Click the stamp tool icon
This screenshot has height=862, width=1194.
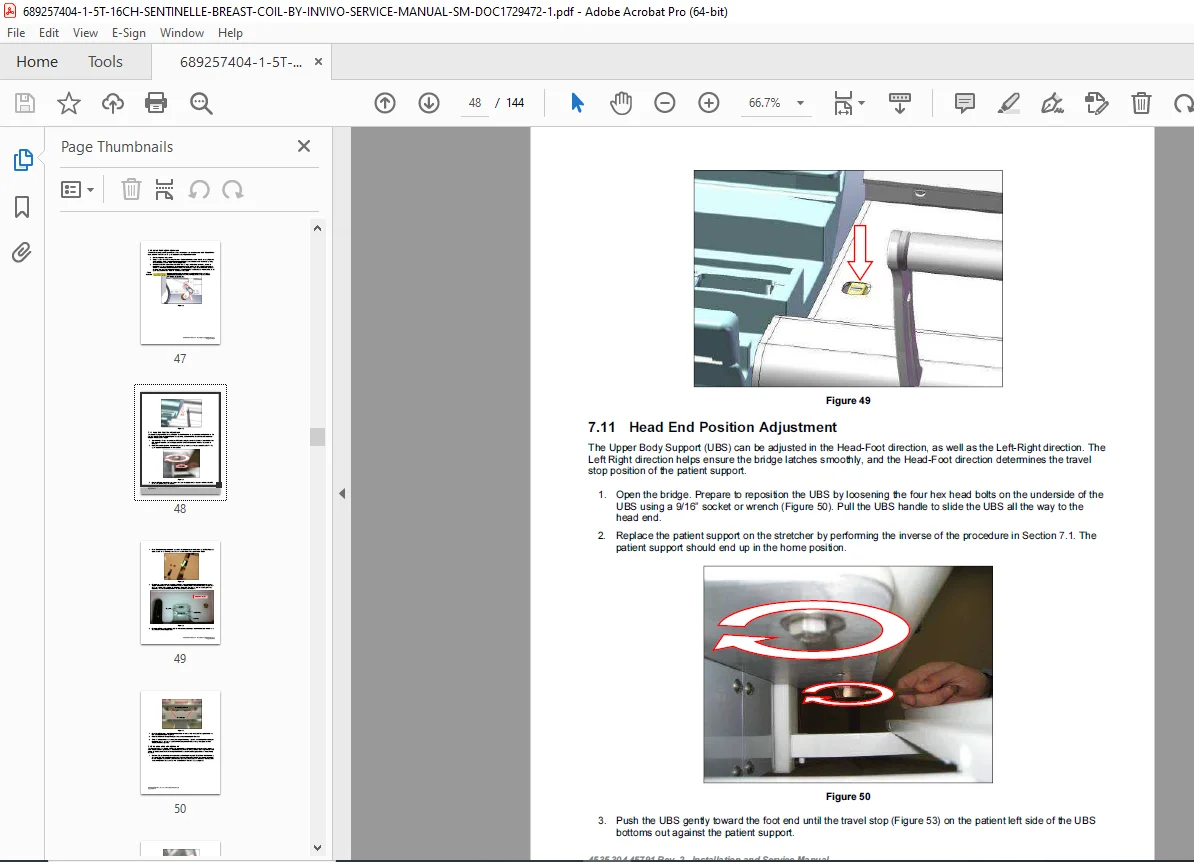[1097, 103]
